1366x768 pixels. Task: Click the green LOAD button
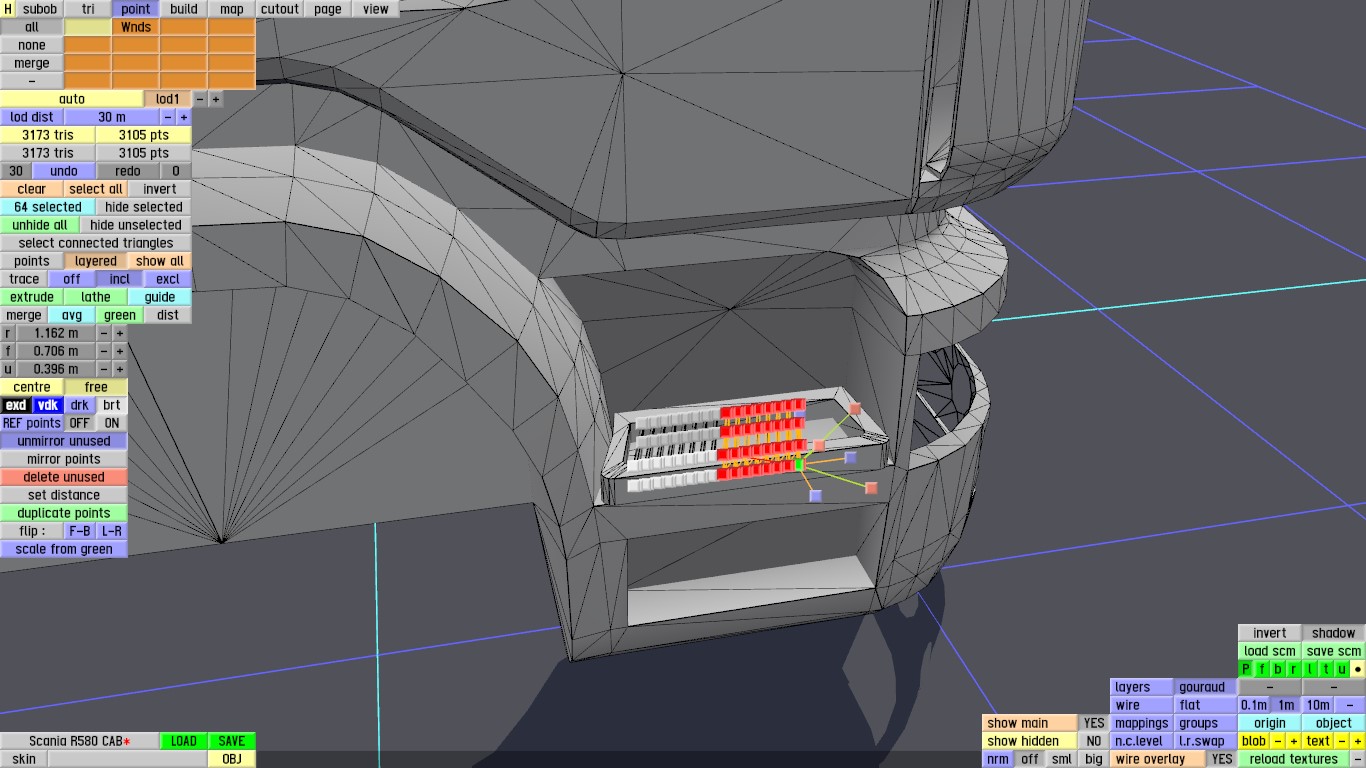pos(184,741)
